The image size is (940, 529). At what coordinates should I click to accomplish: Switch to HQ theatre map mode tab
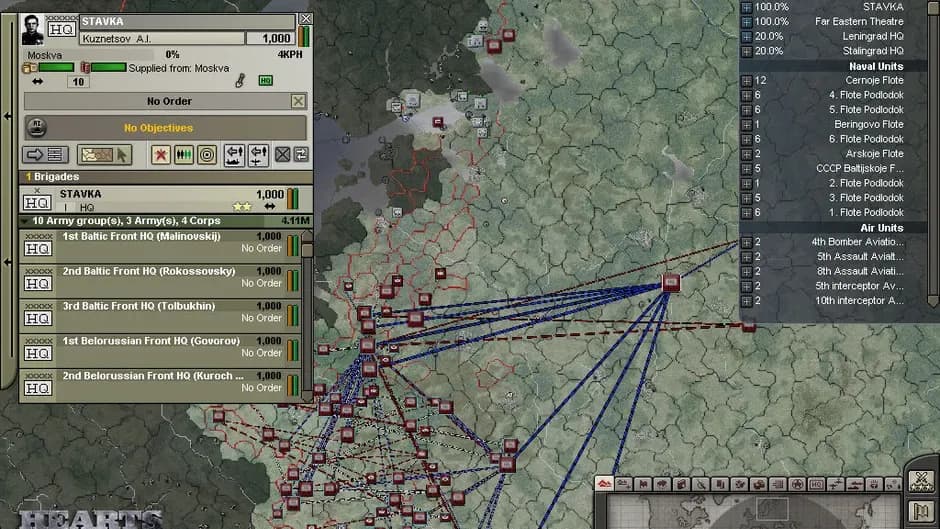(x=816, y=484)
